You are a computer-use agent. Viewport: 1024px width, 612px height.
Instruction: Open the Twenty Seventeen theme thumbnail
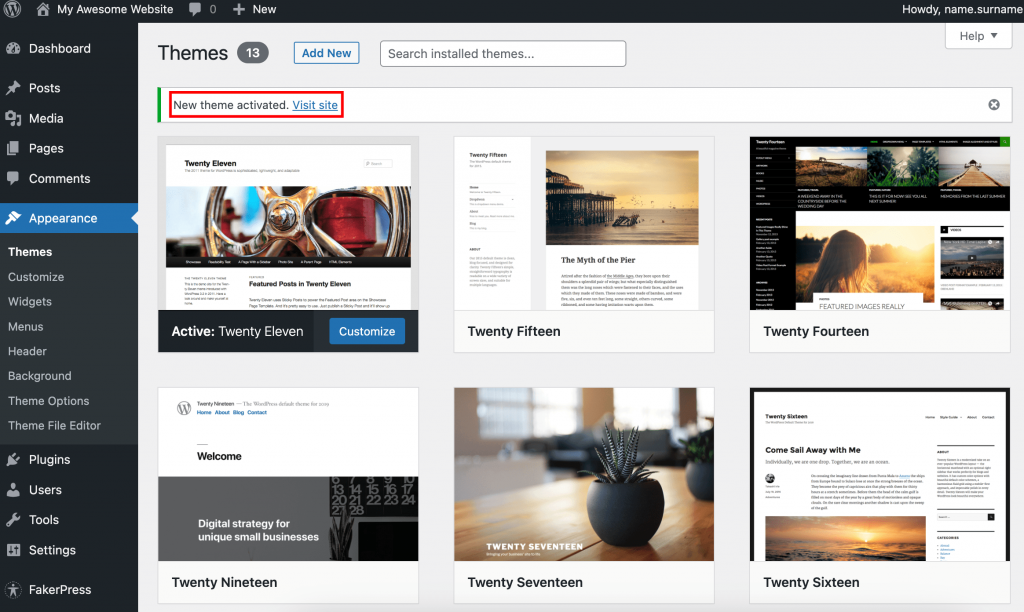(x=584, y=474)
